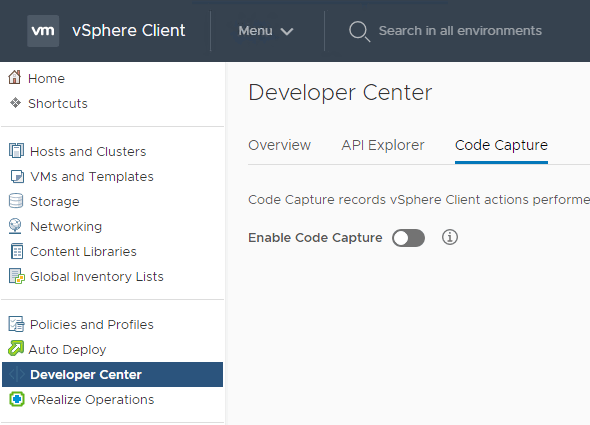Select the VMs and Templates icon
Screen dimensions: 590x425
pos(17,176)
